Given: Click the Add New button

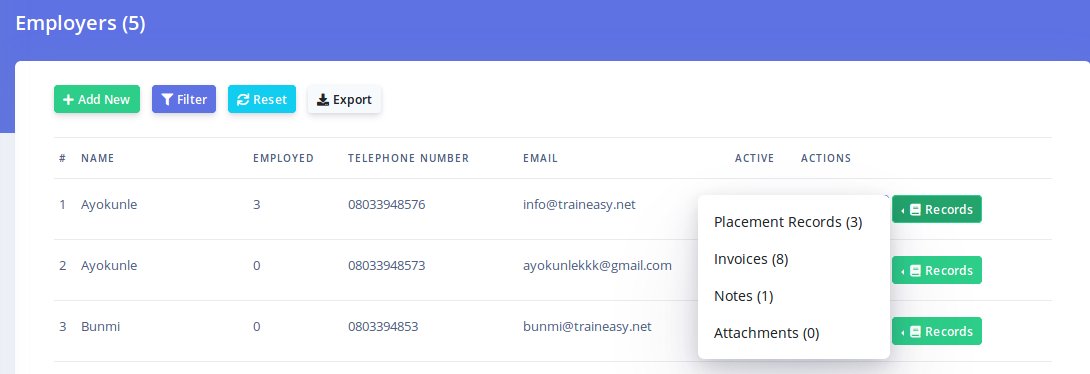Looking at the screenshot, I should [97, 99].
